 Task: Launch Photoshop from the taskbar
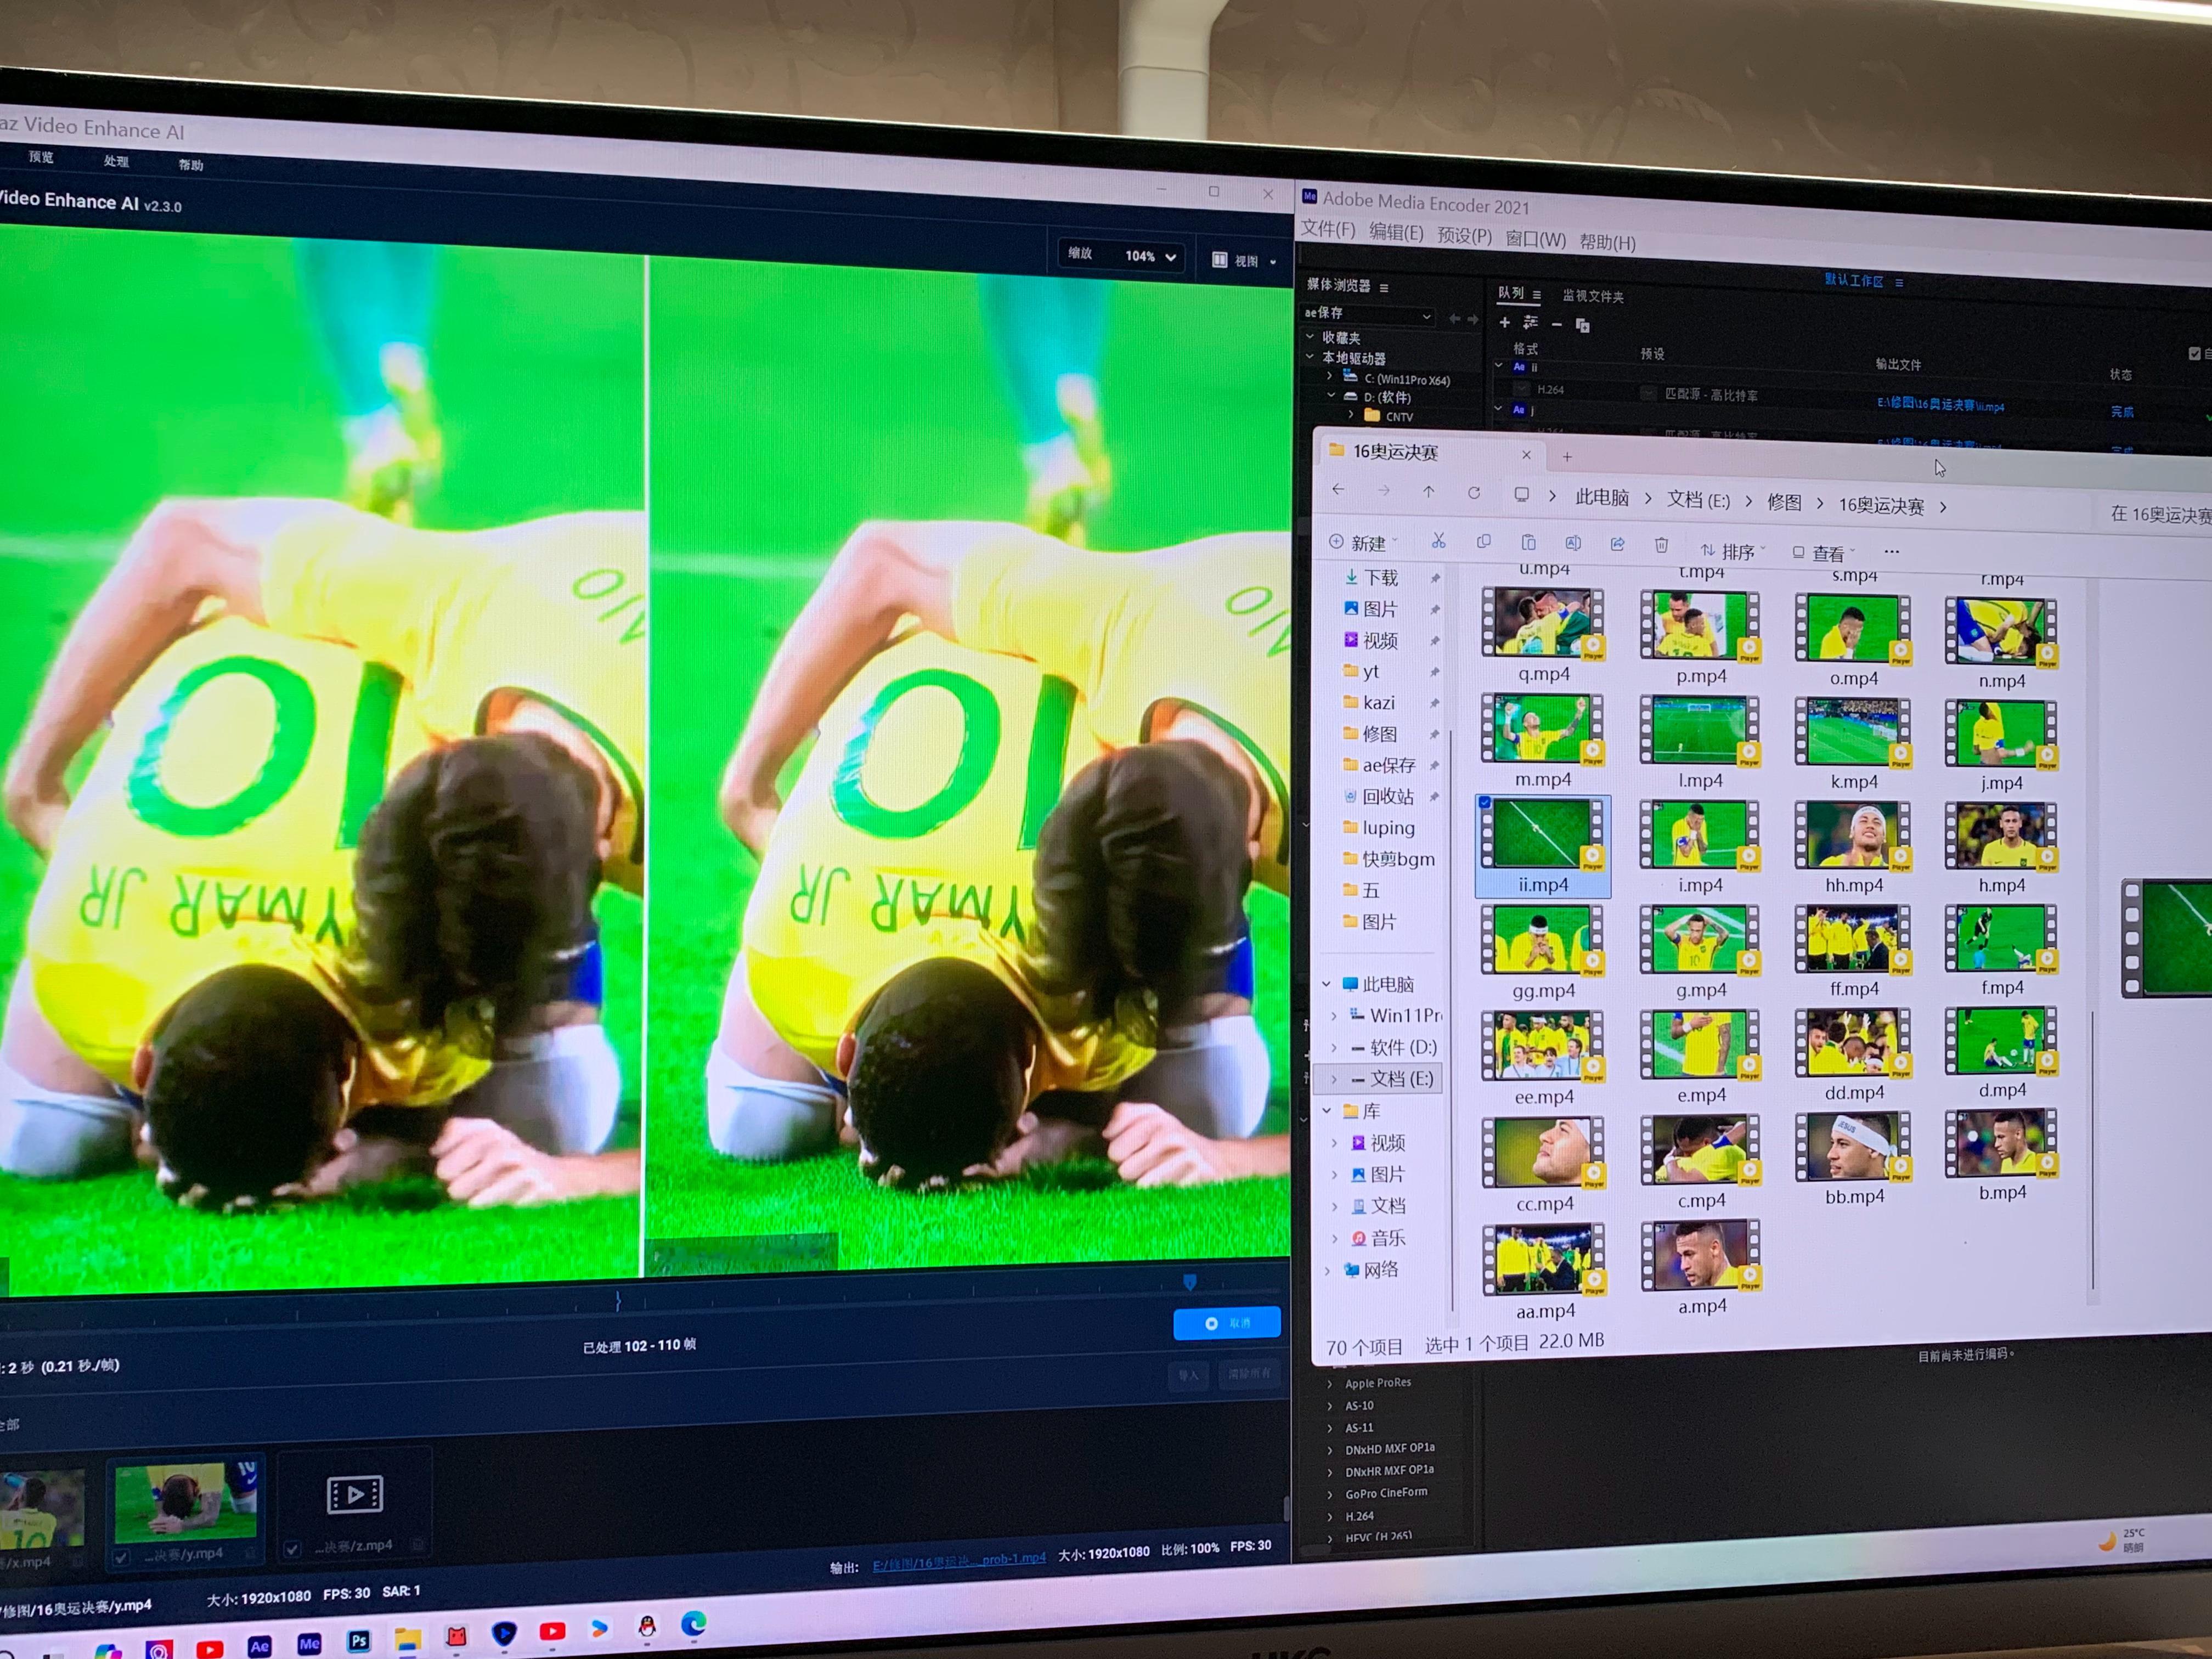click(358, 1641)
